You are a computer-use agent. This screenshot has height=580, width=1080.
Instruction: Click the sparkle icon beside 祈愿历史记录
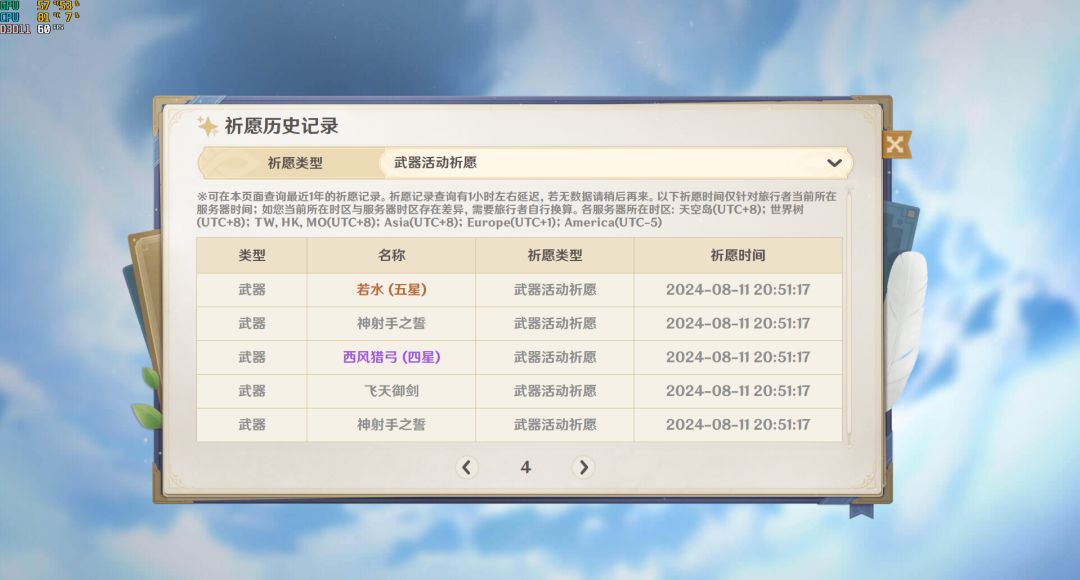click(207, 126)
